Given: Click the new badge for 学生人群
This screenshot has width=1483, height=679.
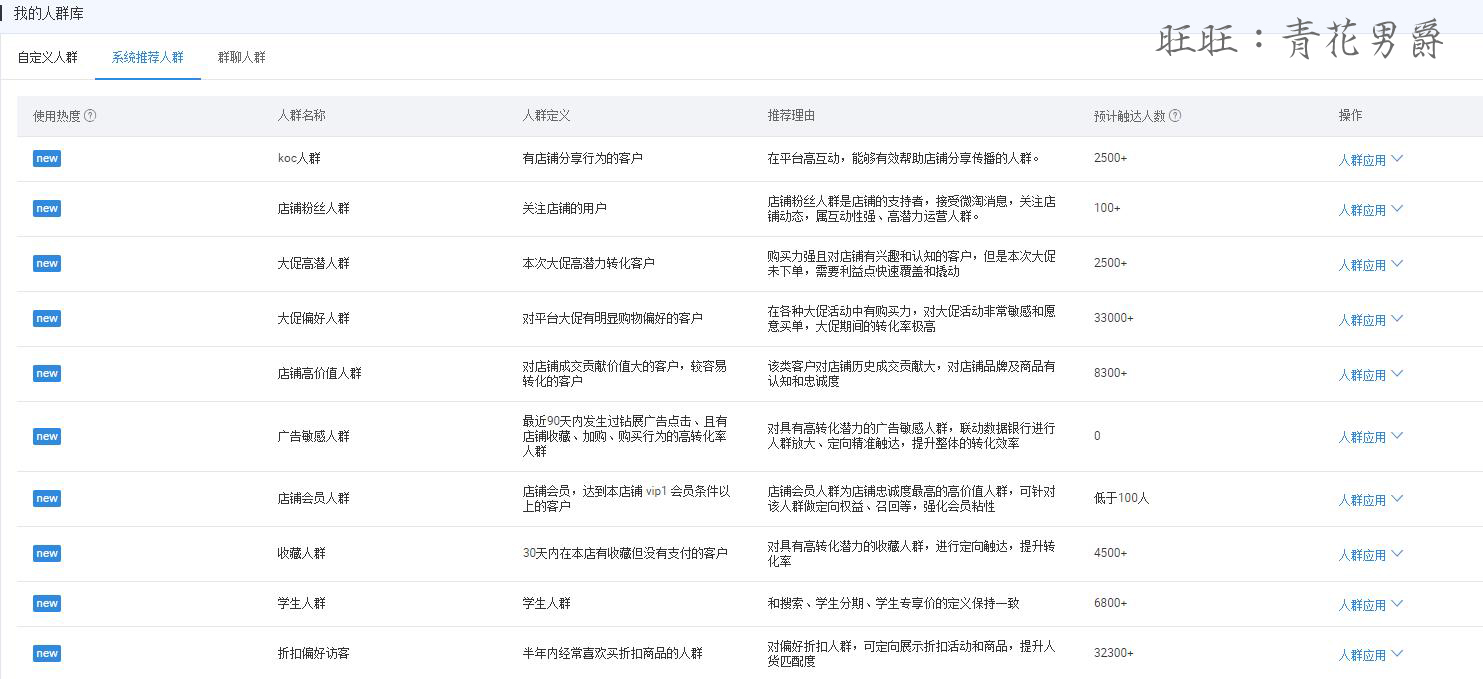Looking at the screenshot, I should click(47, 604).
